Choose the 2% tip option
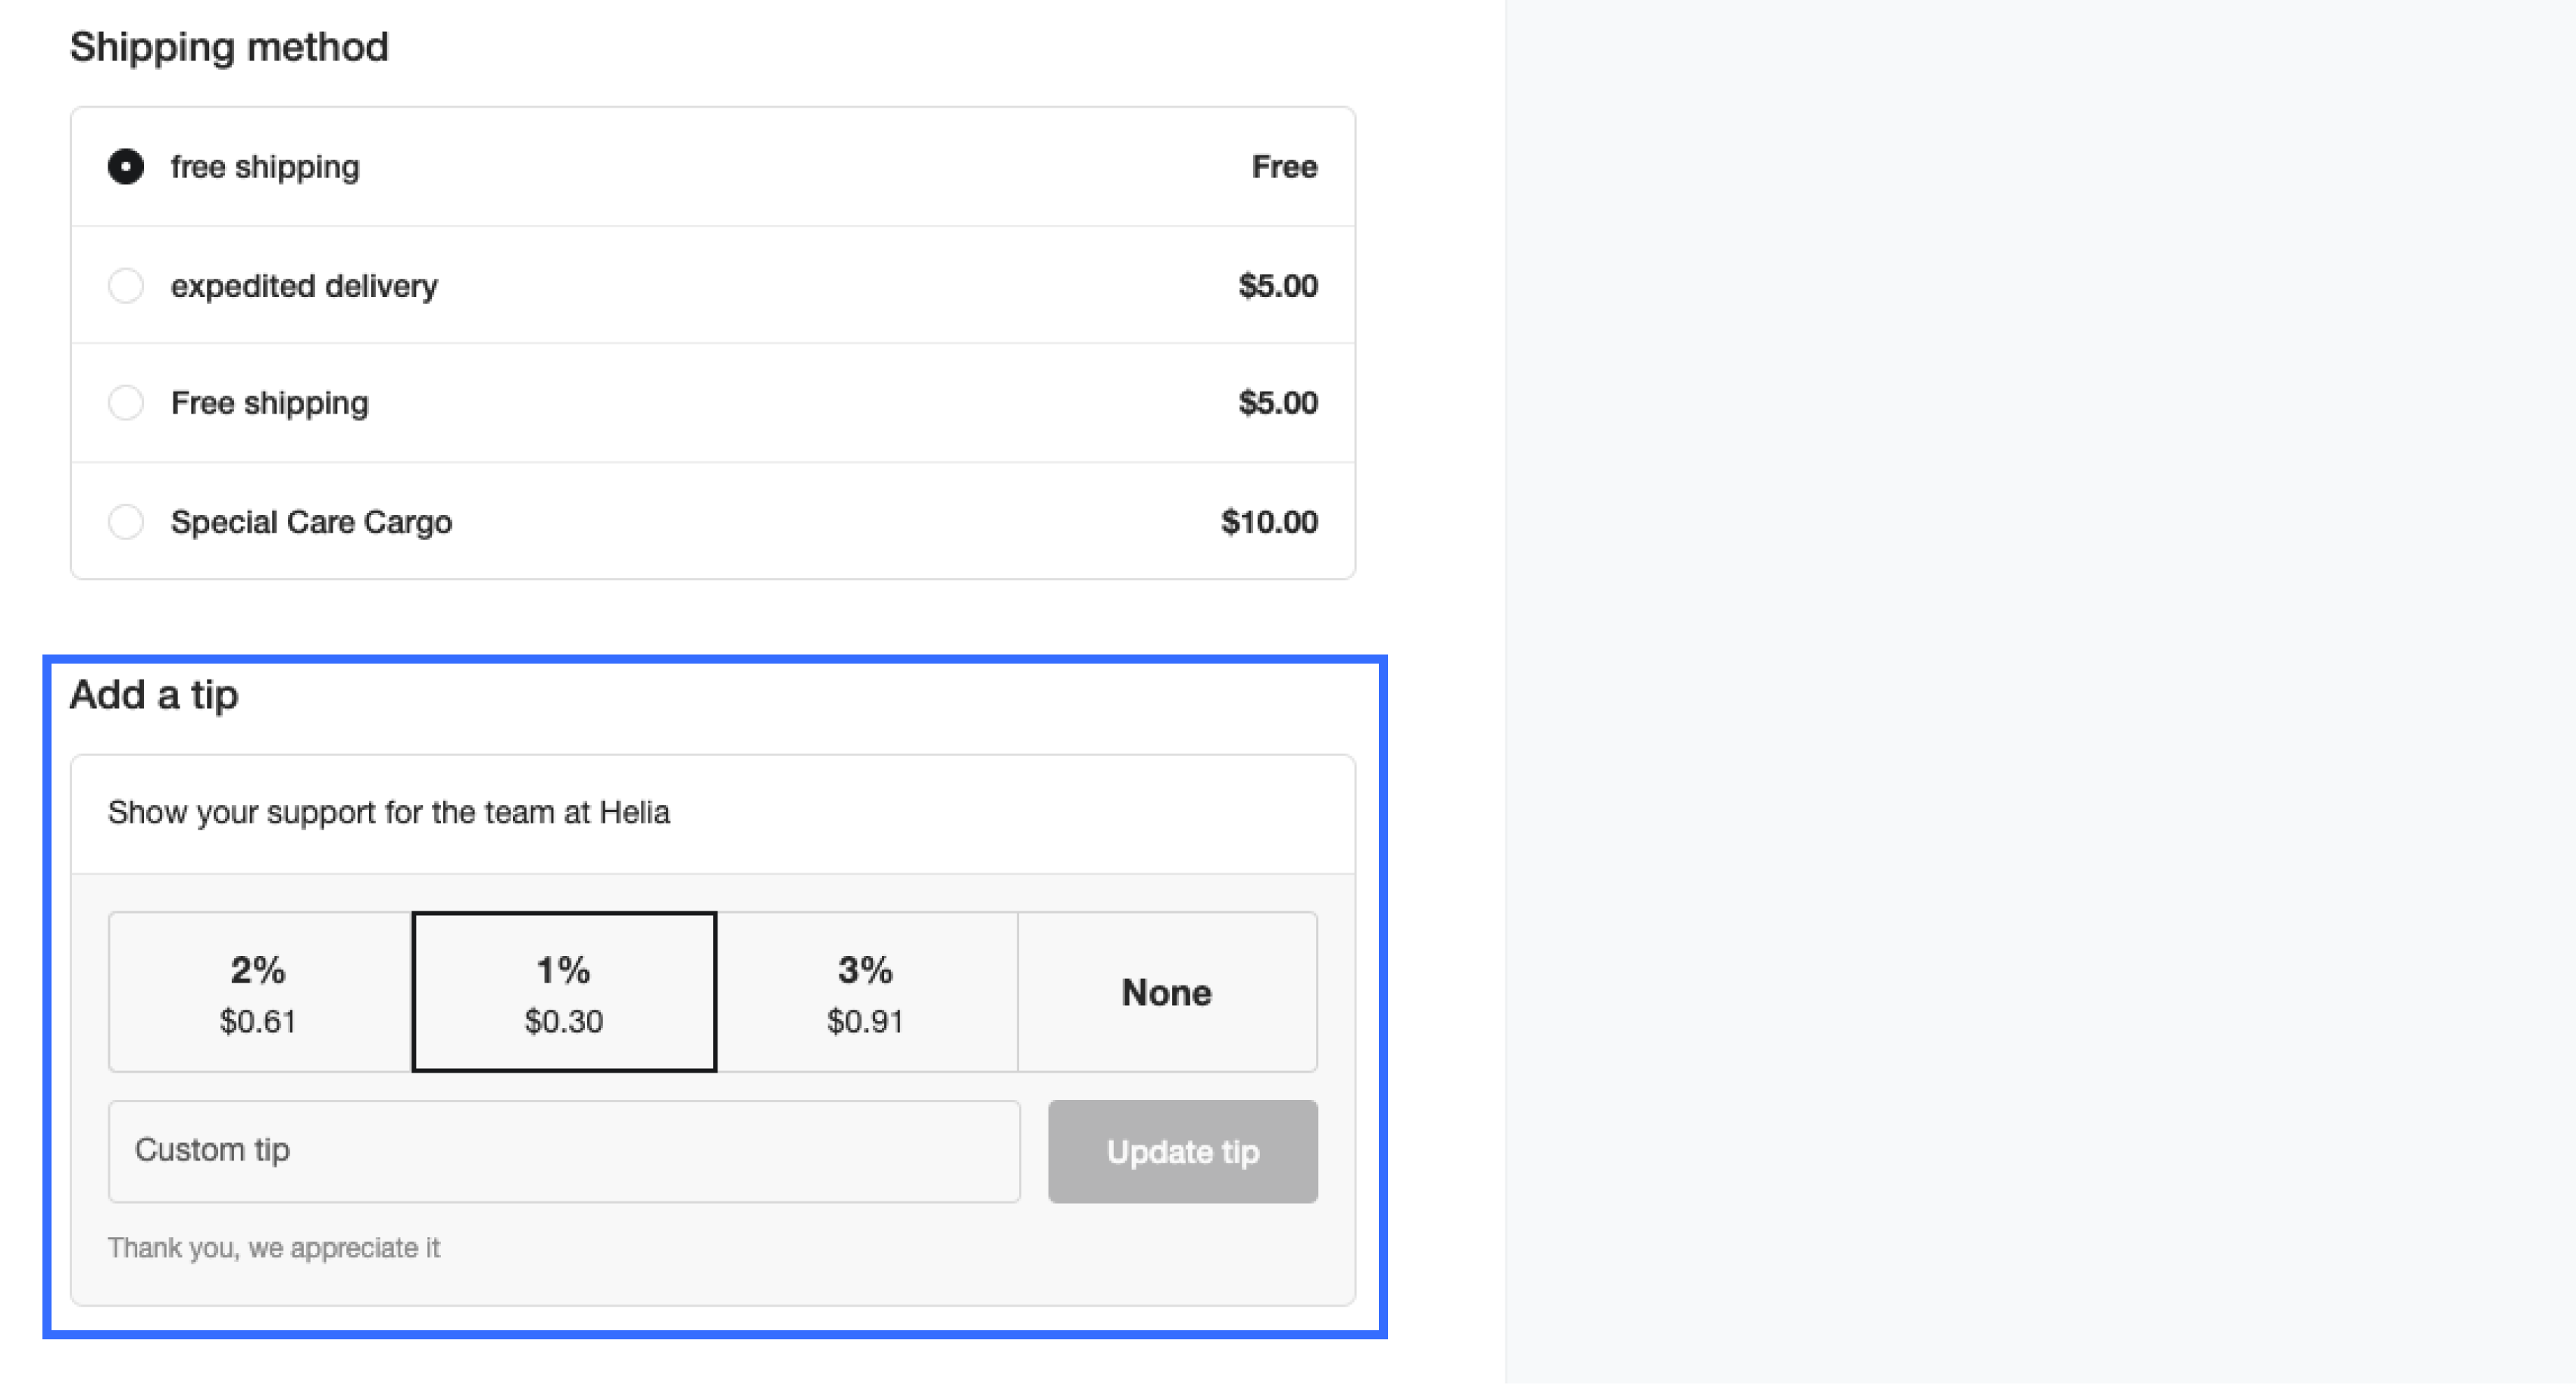The width and height of the screenshot is (2576, 1384). (x=259, y=992)
